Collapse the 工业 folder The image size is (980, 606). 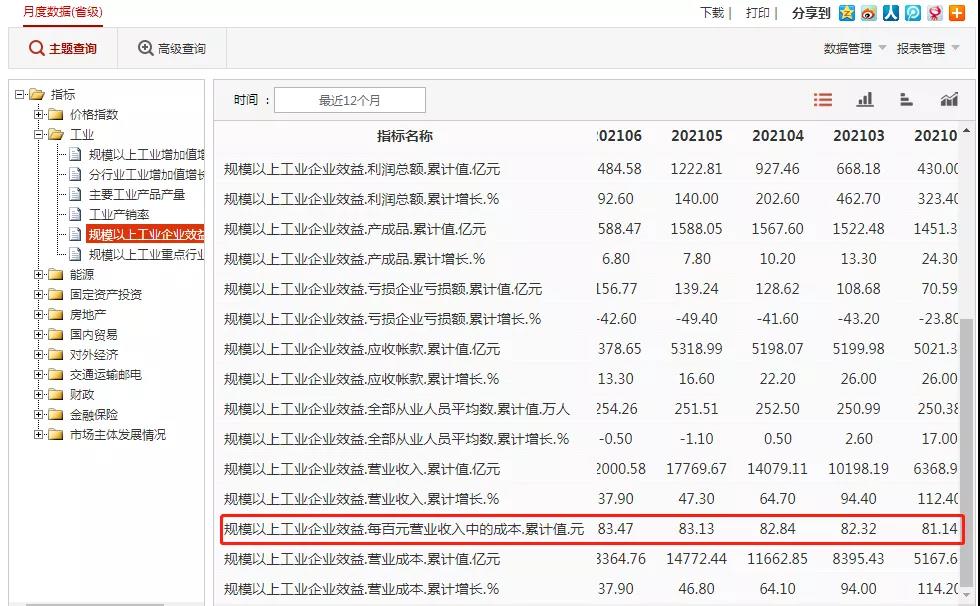coord(39,134)
